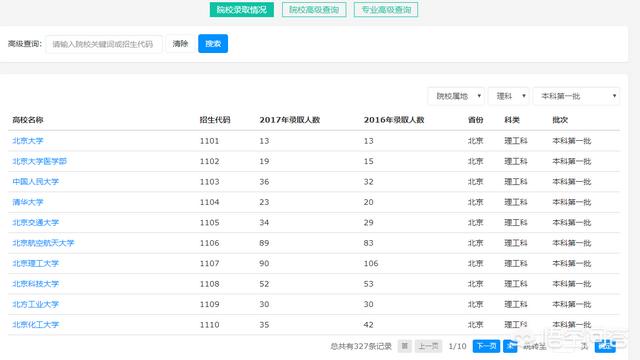Select the code cell 1101
The width and height of the screenshot is (640, 360).
209,141
